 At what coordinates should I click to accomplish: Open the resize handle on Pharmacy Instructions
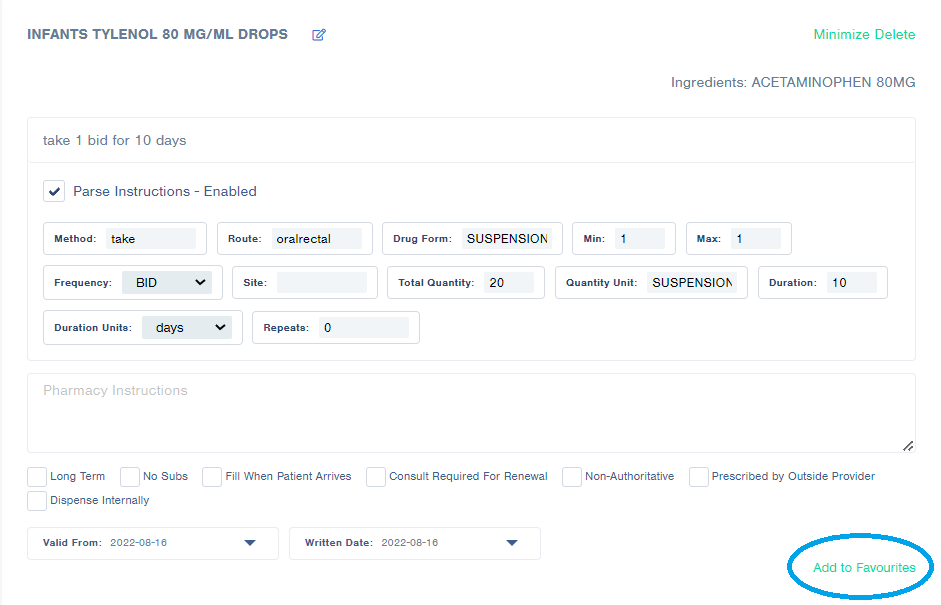click(906, 445)
